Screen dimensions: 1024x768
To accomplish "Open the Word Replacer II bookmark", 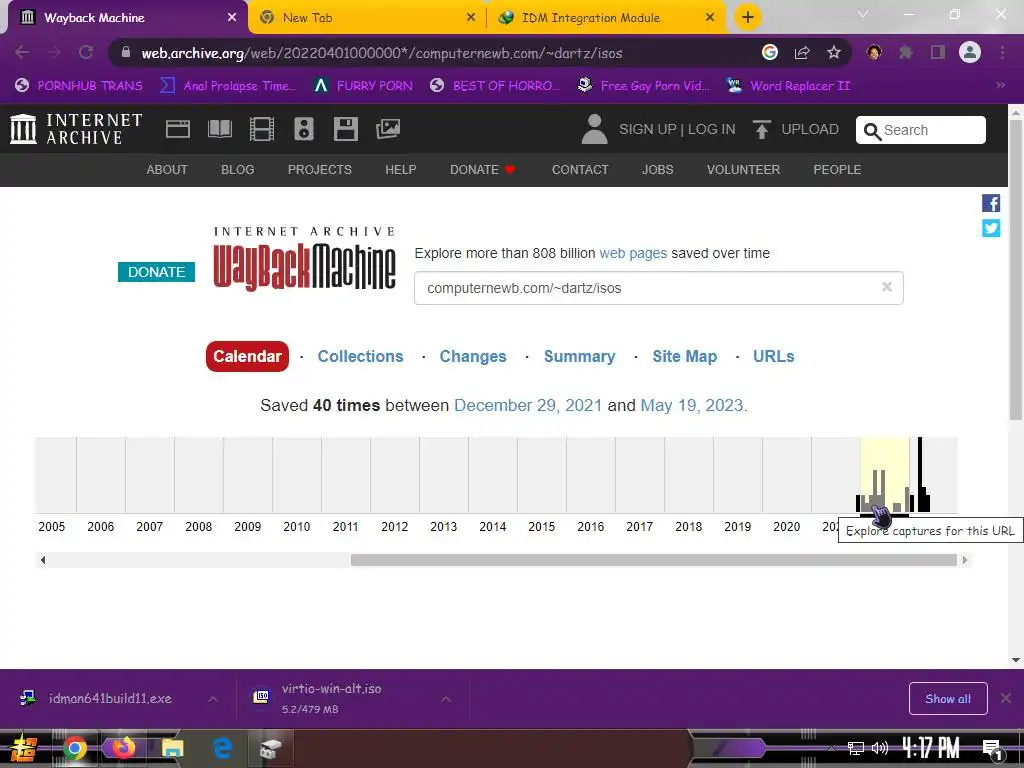I will [x=788, y=86].
